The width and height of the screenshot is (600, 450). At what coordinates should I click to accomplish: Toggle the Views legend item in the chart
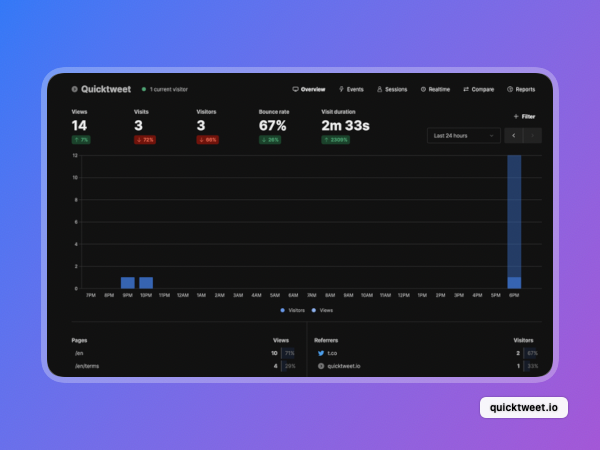(x=322, y=310)
